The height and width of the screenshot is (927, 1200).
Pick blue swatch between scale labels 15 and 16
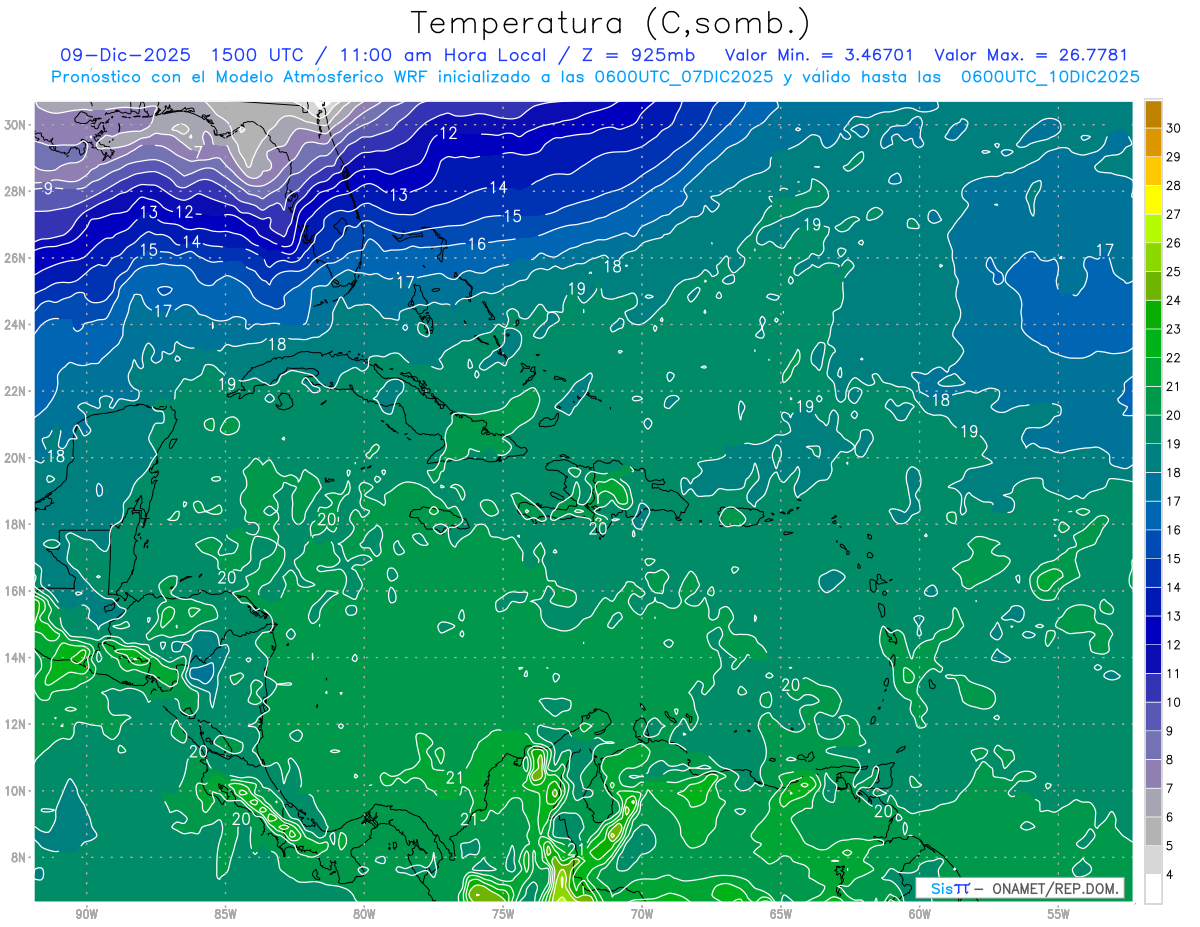pos(1154,544)
